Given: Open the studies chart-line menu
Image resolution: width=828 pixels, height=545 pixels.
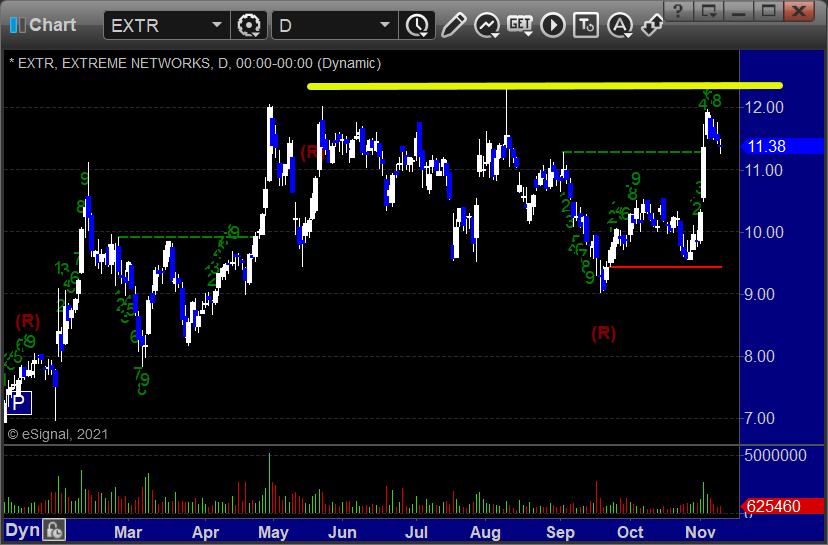Looking at the screenshot, I should (x=487, y=25).
